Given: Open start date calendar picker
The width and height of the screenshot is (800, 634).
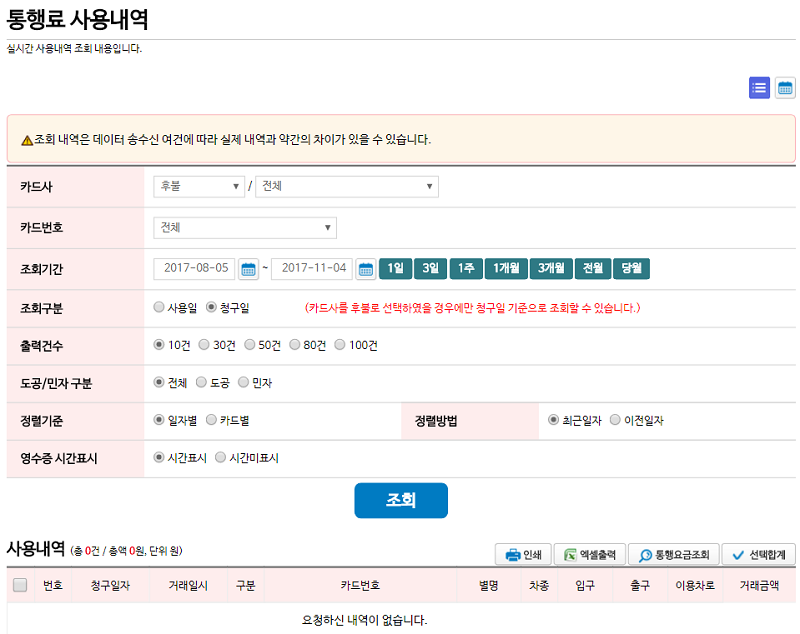Looking at the screenshot, I should (248, 269).
